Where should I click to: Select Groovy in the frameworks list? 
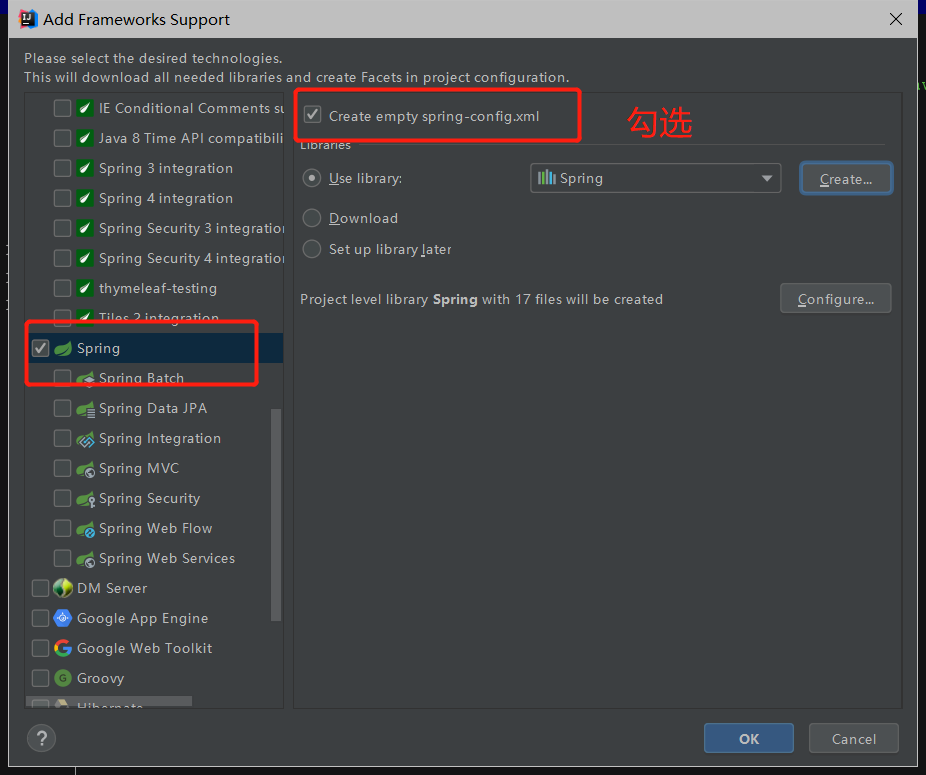tap(100, 678)
